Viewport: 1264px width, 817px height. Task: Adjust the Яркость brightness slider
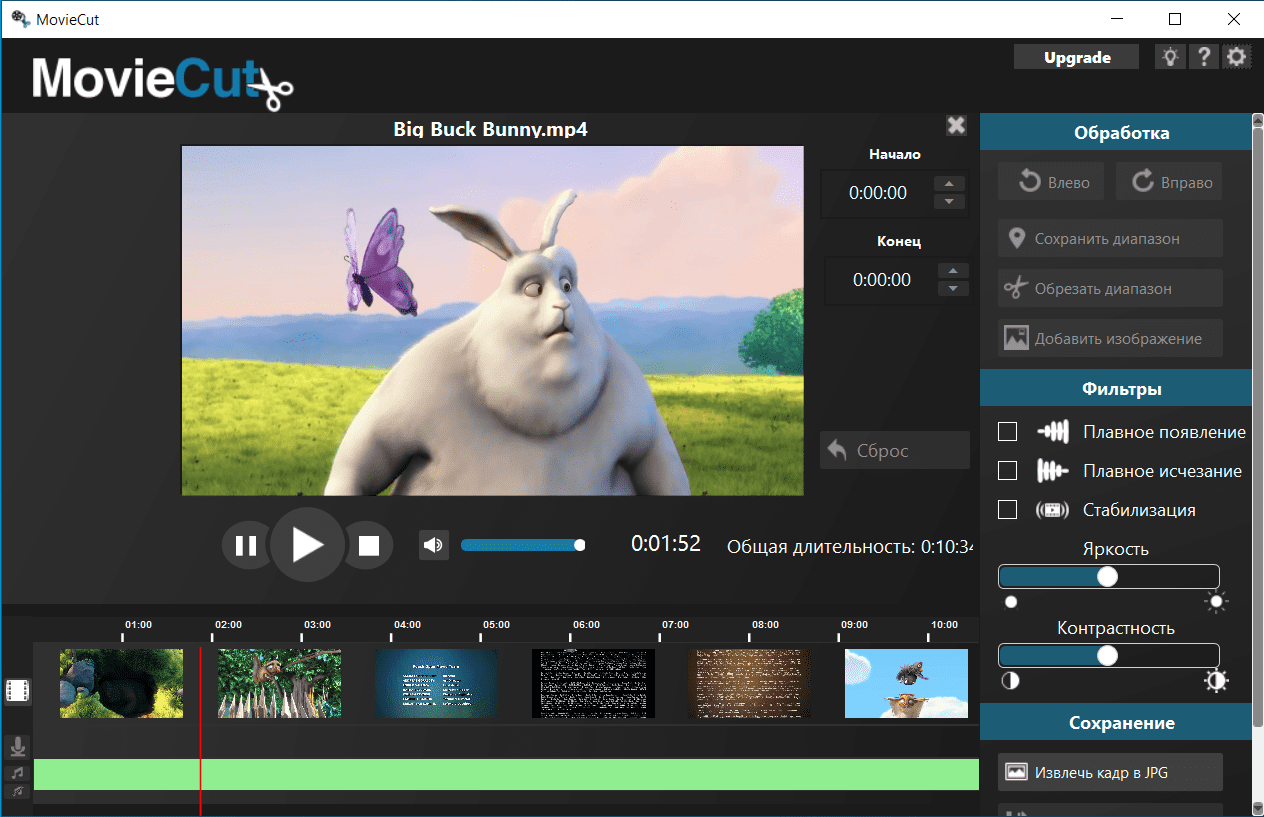1109,577
